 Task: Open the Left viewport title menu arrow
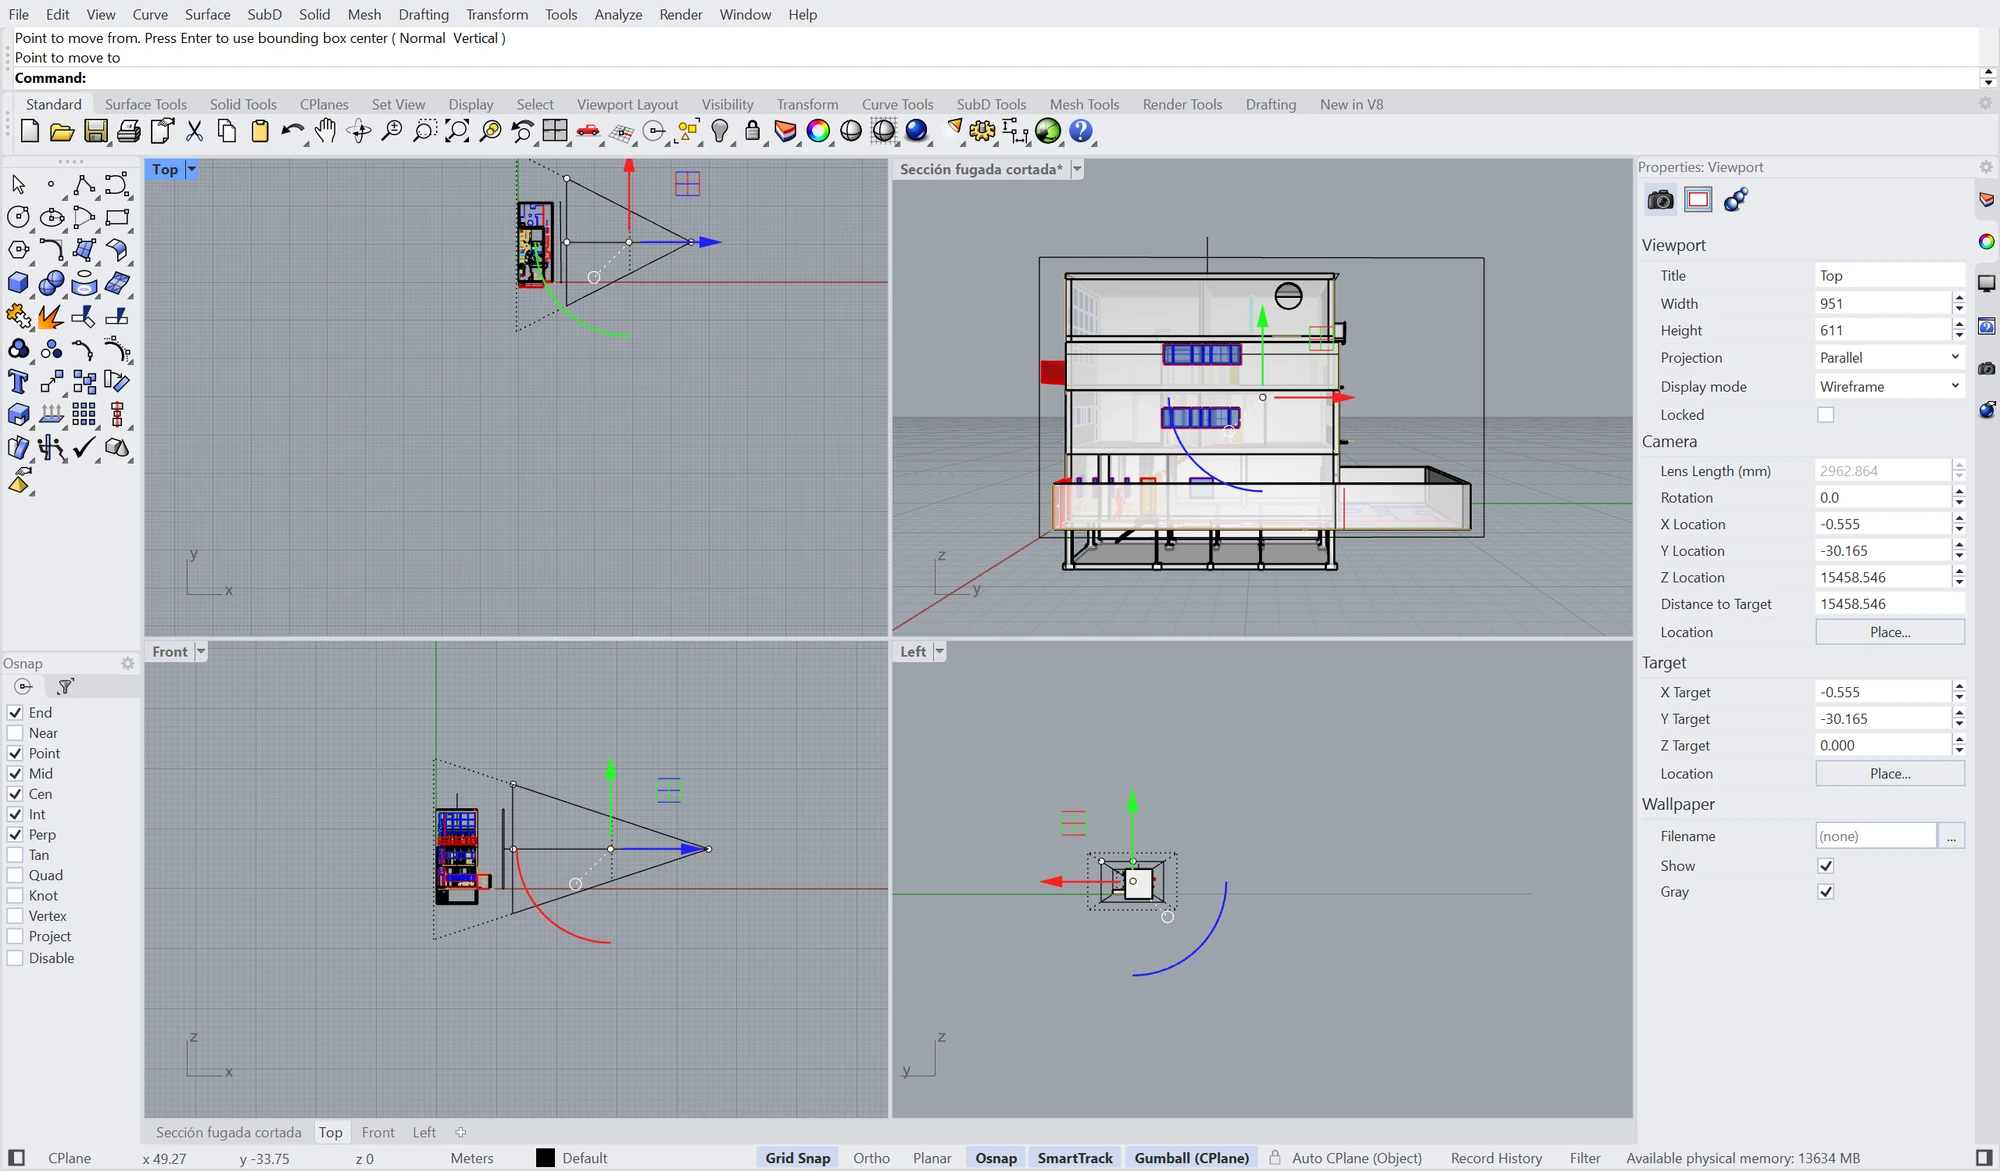pos(939,652)
